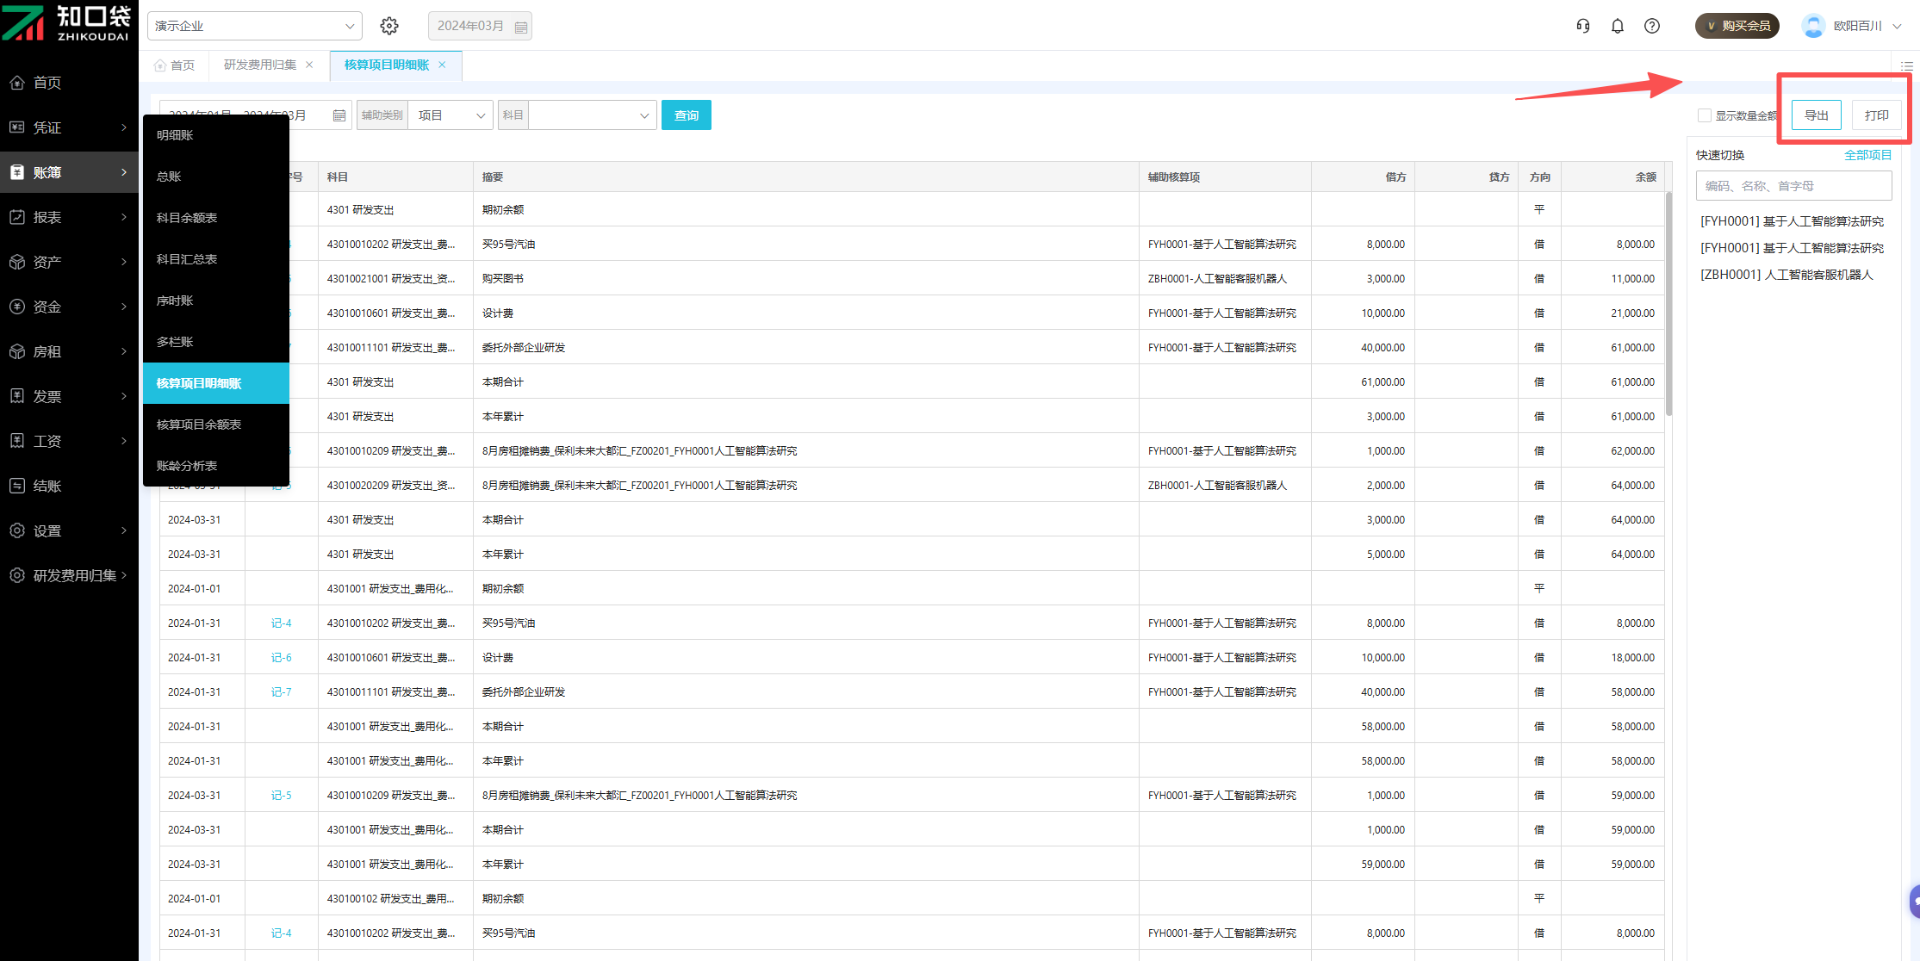Open the 演示企业 company dropdown
1920x961 pixels.
tap(255, 26)
